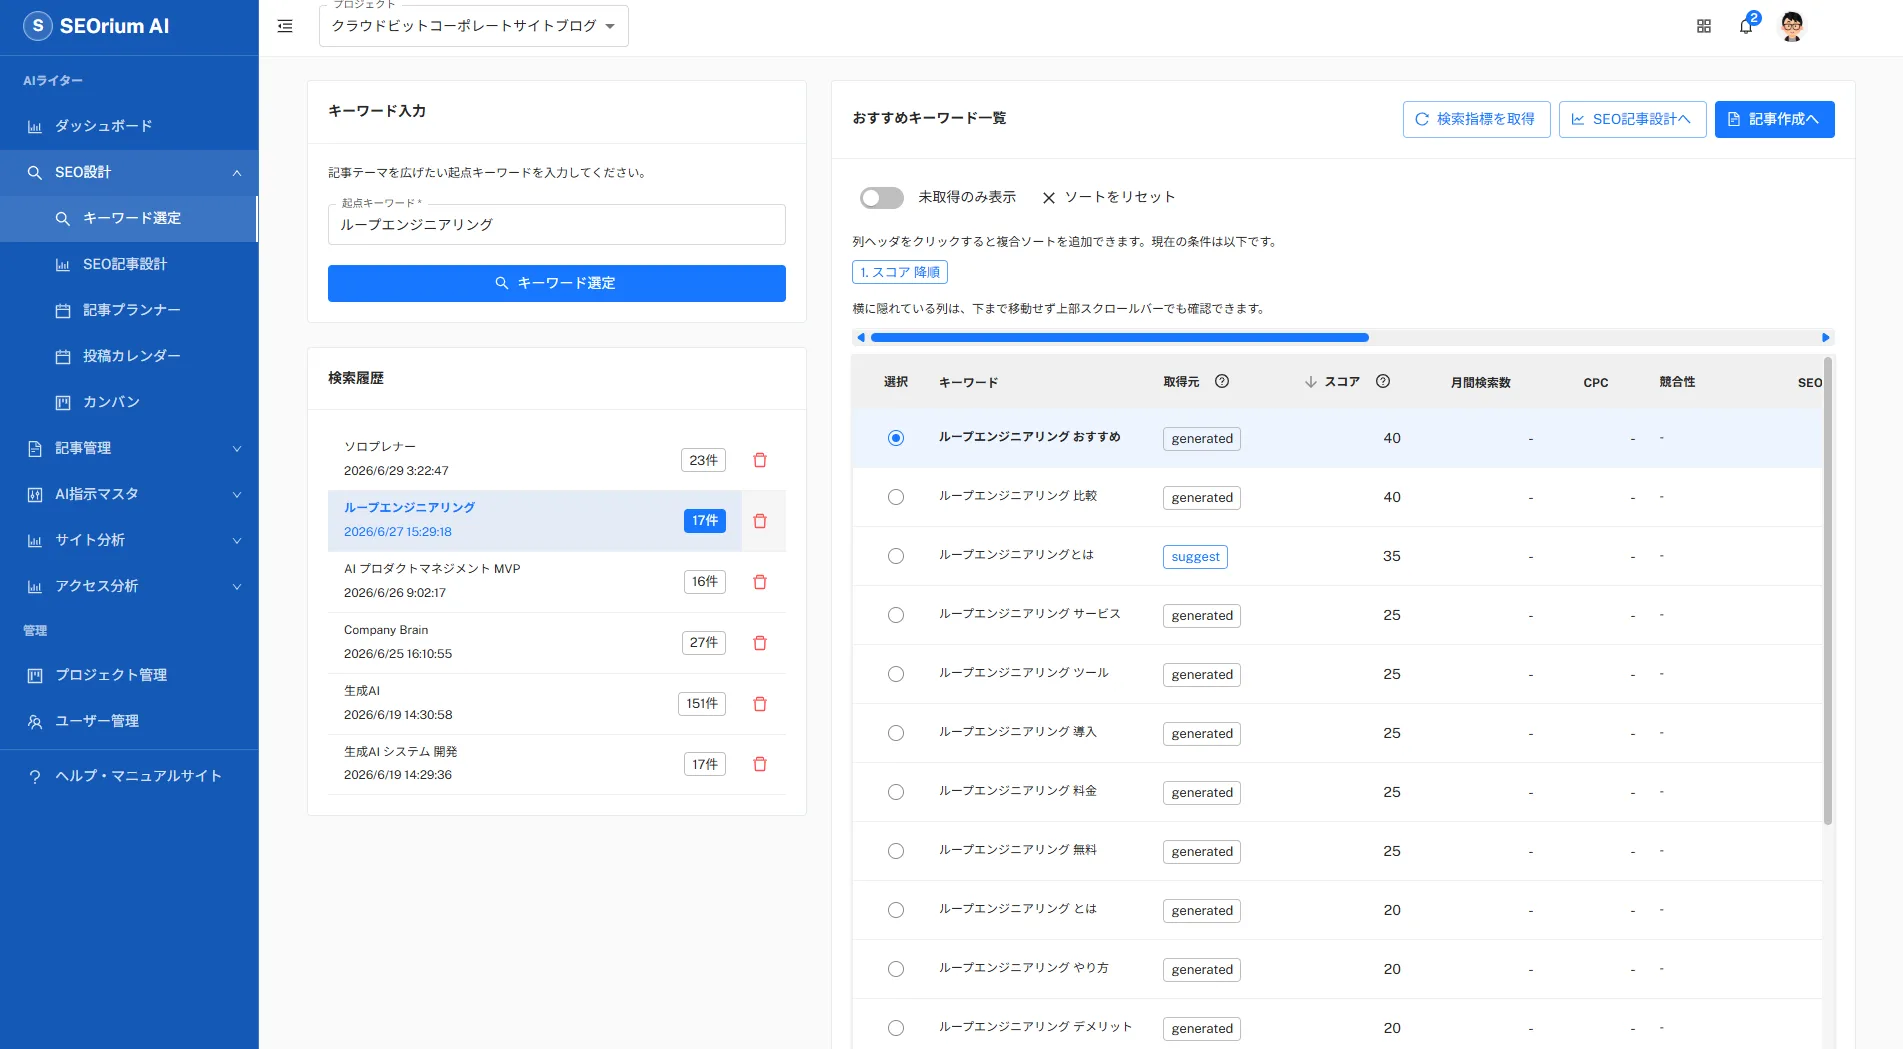Select radio for ループエンジニアリング 比較
1903x1049 pixels.
(x=896, y=497)
